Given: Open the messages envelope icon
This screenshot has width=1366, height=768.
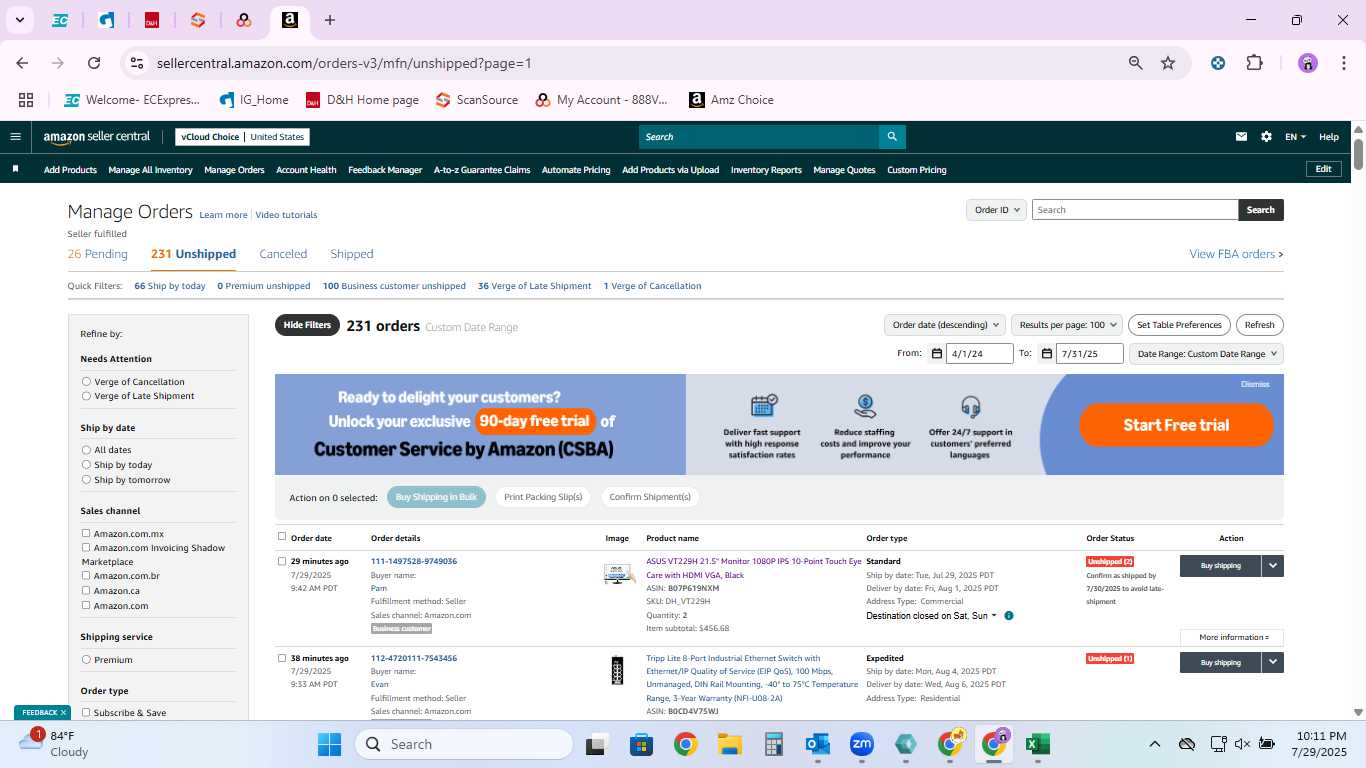Looking at the screenshot, I should coord(1241,137).
